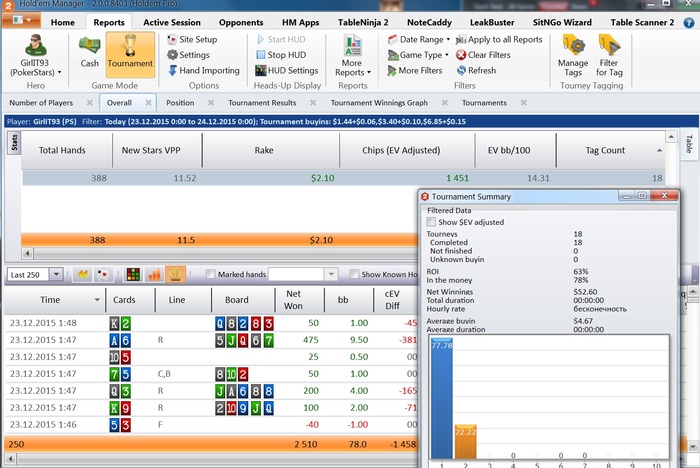Close the Overall report tab

click(148, 103)
